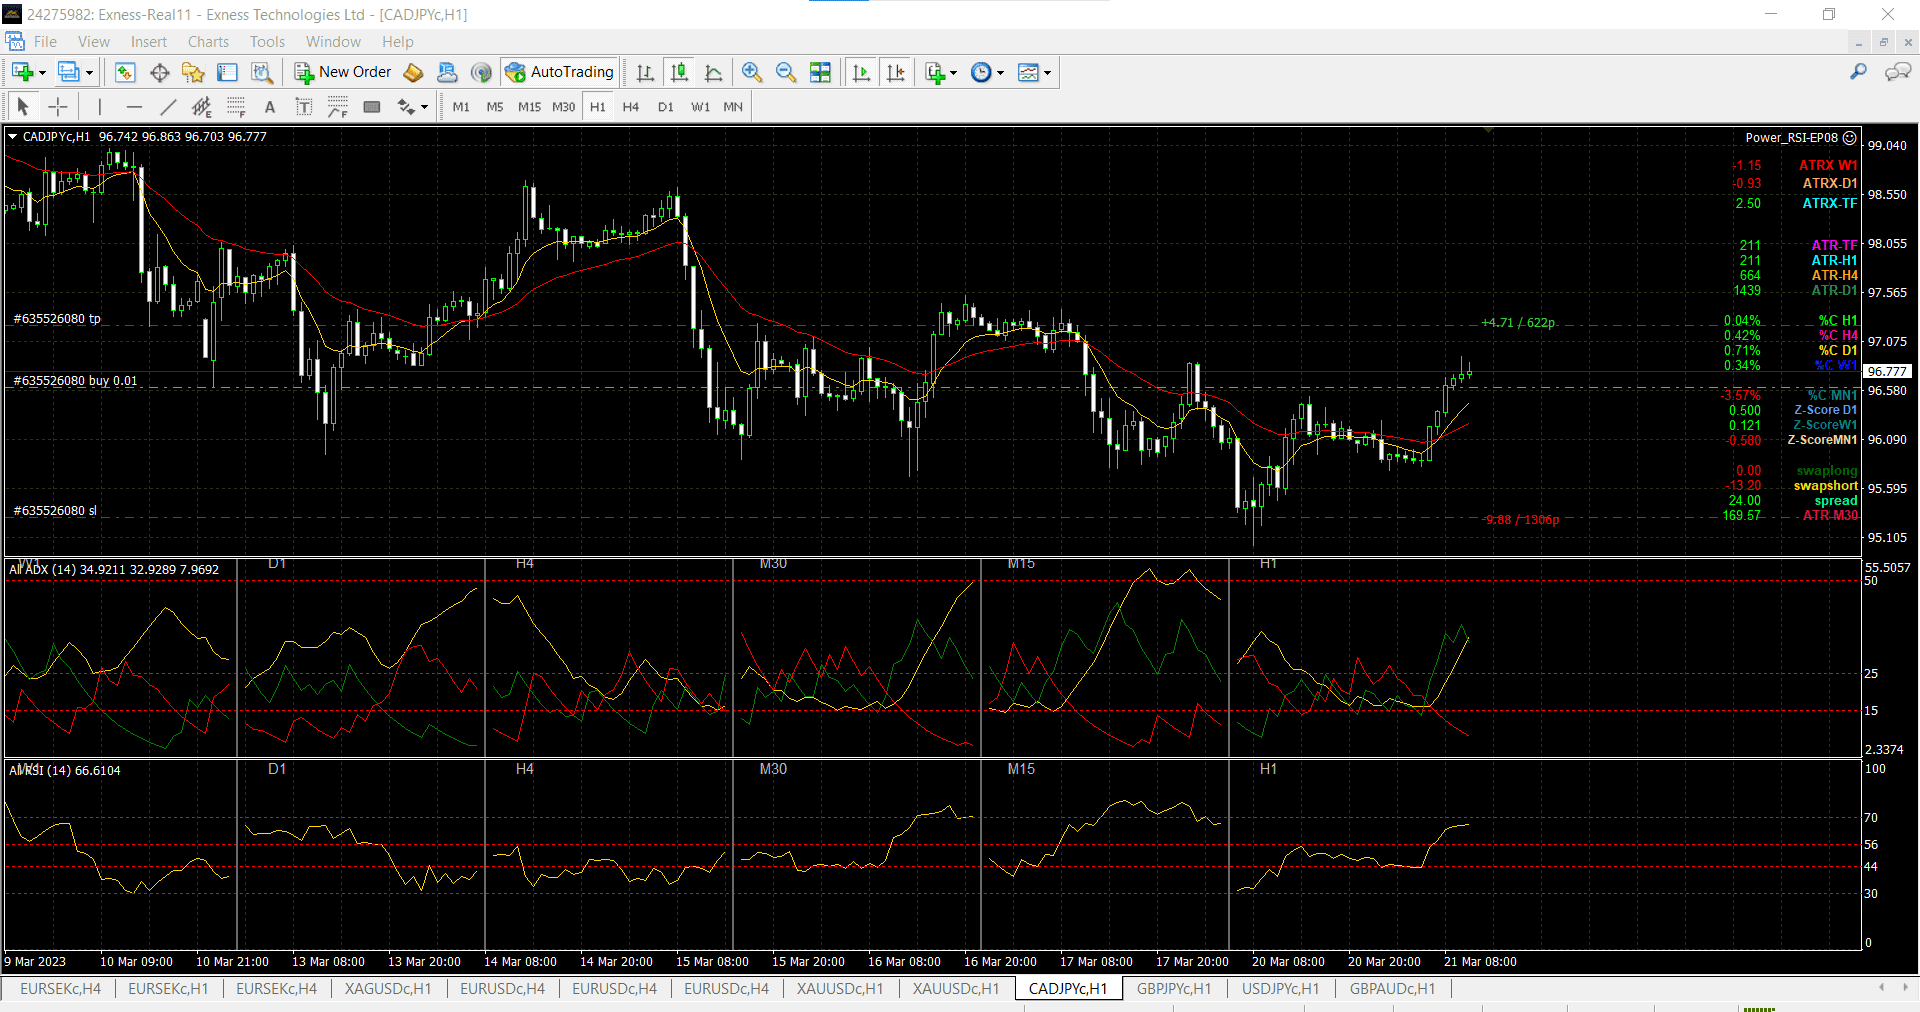This screenshot has width=1920, height=1012.
Task: Click the current price 96.777 marker
Action: (x=1887, y=371)
